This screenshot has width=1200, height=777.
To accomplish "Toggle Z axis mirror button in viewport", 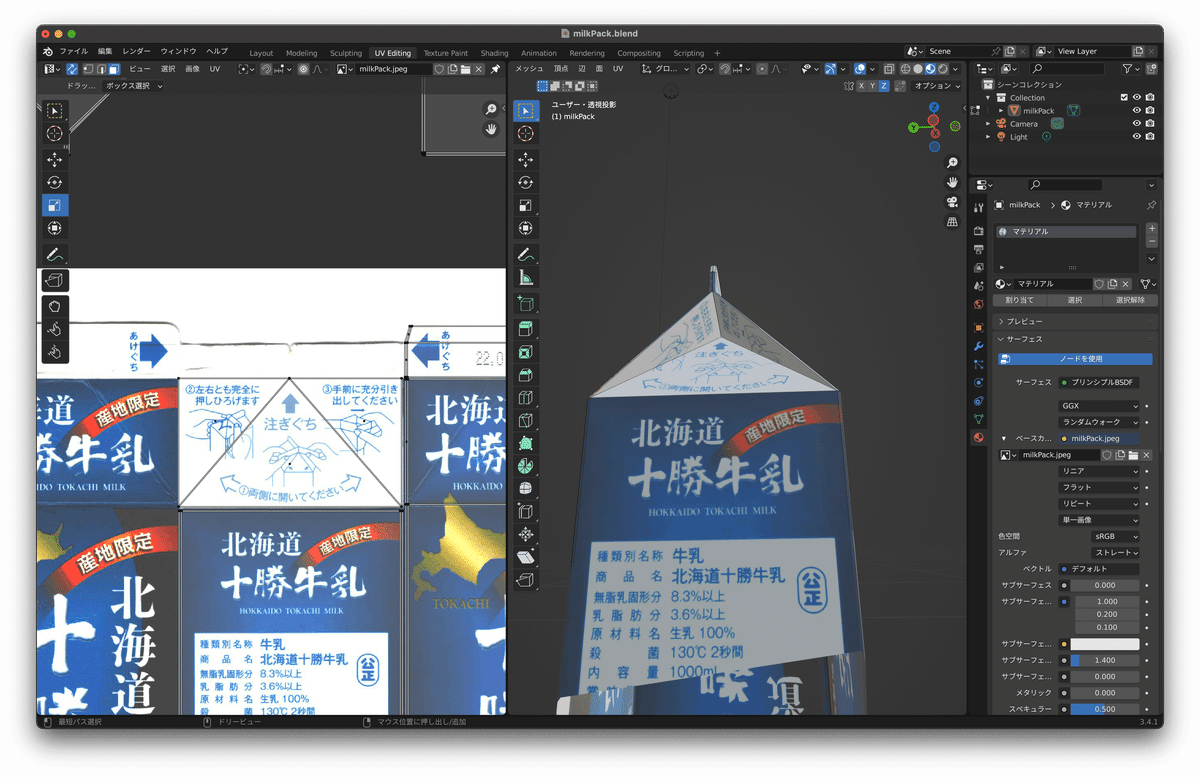I will click(x=884, y=86).
